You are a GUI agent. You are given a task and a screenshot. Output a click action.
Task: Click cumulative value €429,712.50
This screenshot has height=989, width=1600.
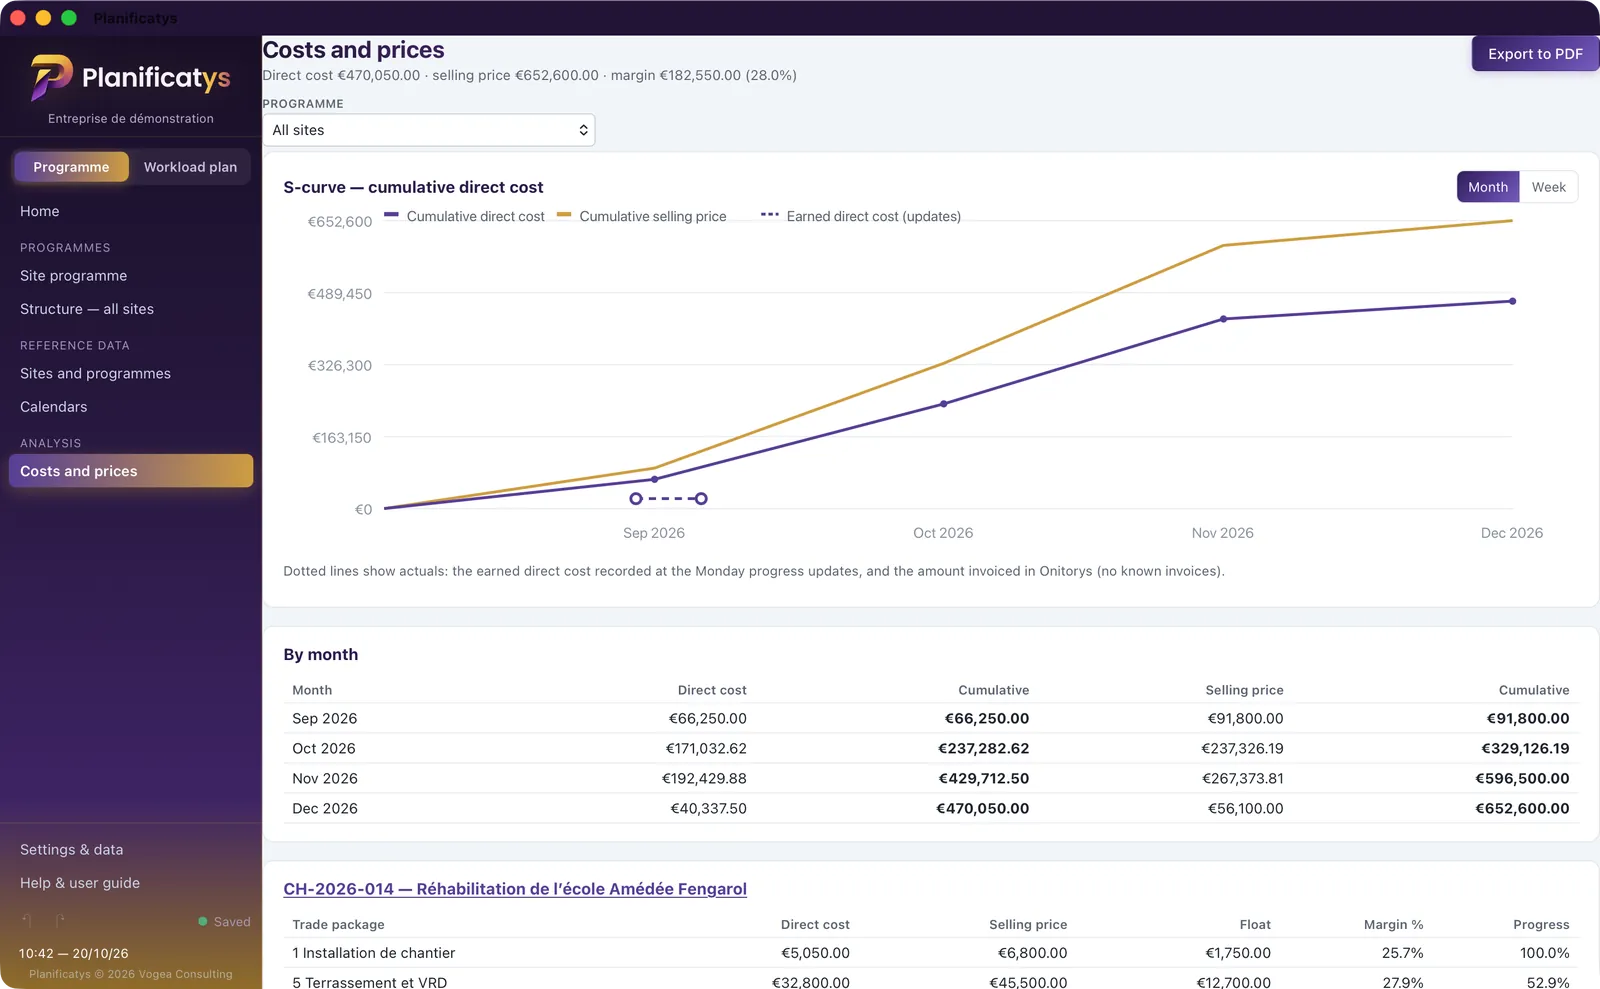(x=984, y=778)
